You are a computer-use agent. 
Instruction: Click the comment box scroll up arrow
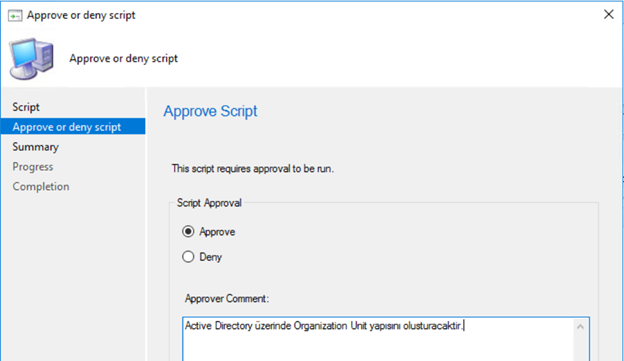pos(580,327)
